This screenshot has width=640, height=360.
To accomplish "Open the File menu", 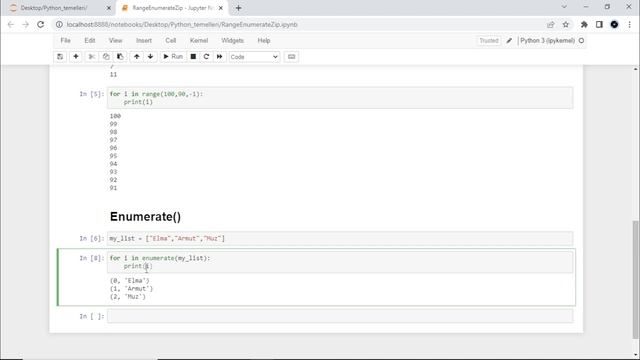I will [65, 40].
